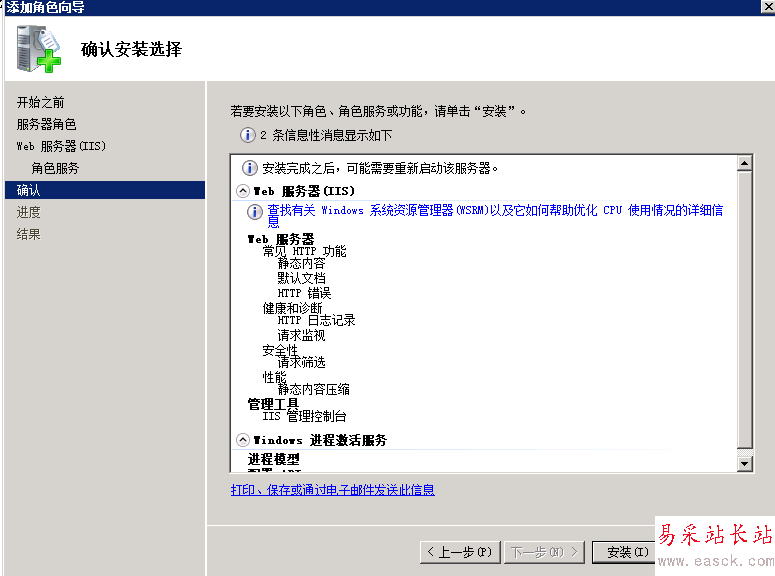Collapse the Web 服务器(IIS) section
Viewport: 775px width, 576px height.
(x=242, y=191)
